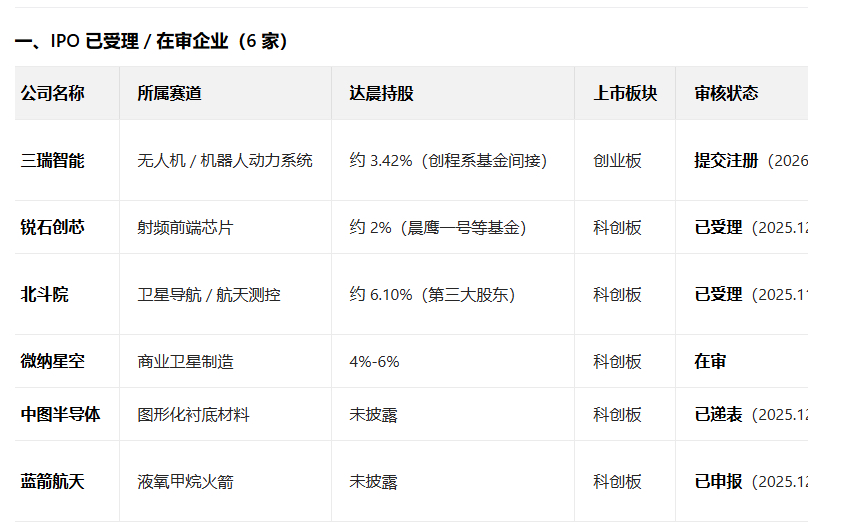Click 科创板 in 北斗院 row
The height and width of the screenshot is (522, 852).
pos(618,294)
